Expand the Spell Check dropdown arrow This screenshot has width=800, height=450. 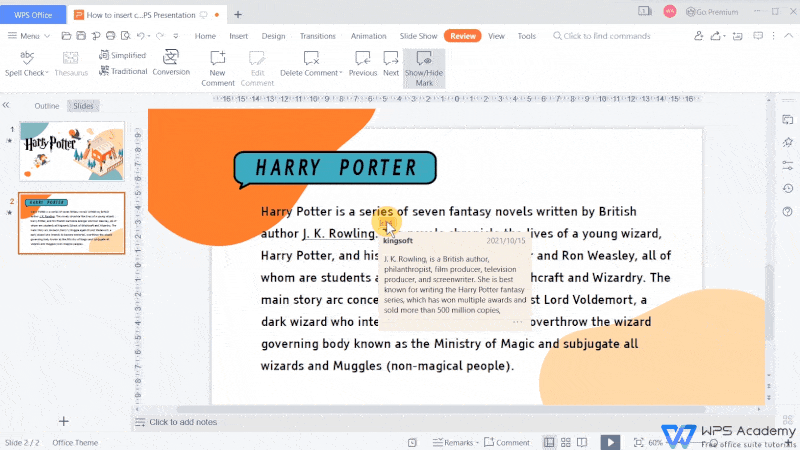[47, 73]
